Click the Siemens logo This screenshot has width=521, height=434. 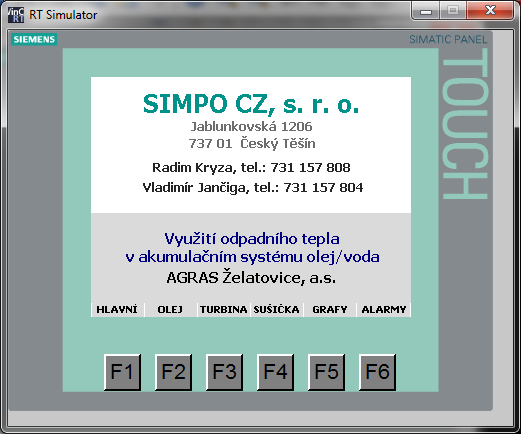(x=34, y=39)
